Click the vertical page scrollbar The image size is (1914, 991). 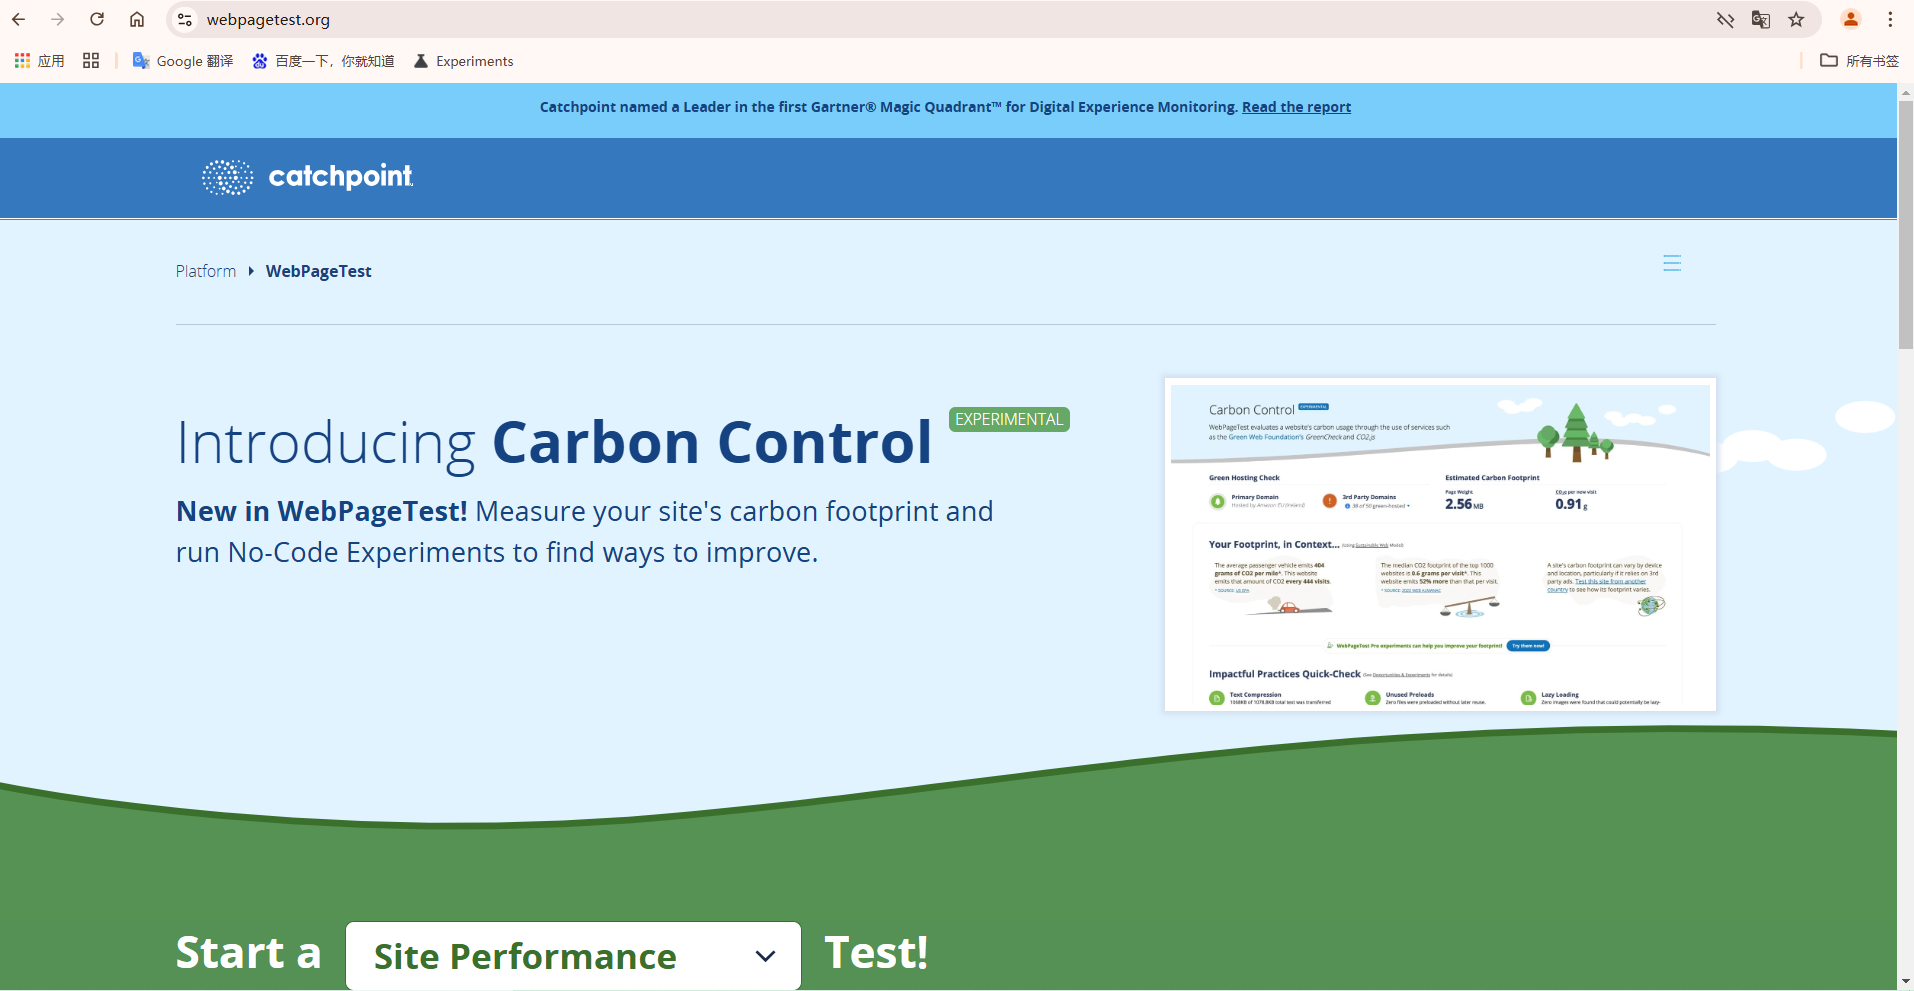click(1905, 225)
